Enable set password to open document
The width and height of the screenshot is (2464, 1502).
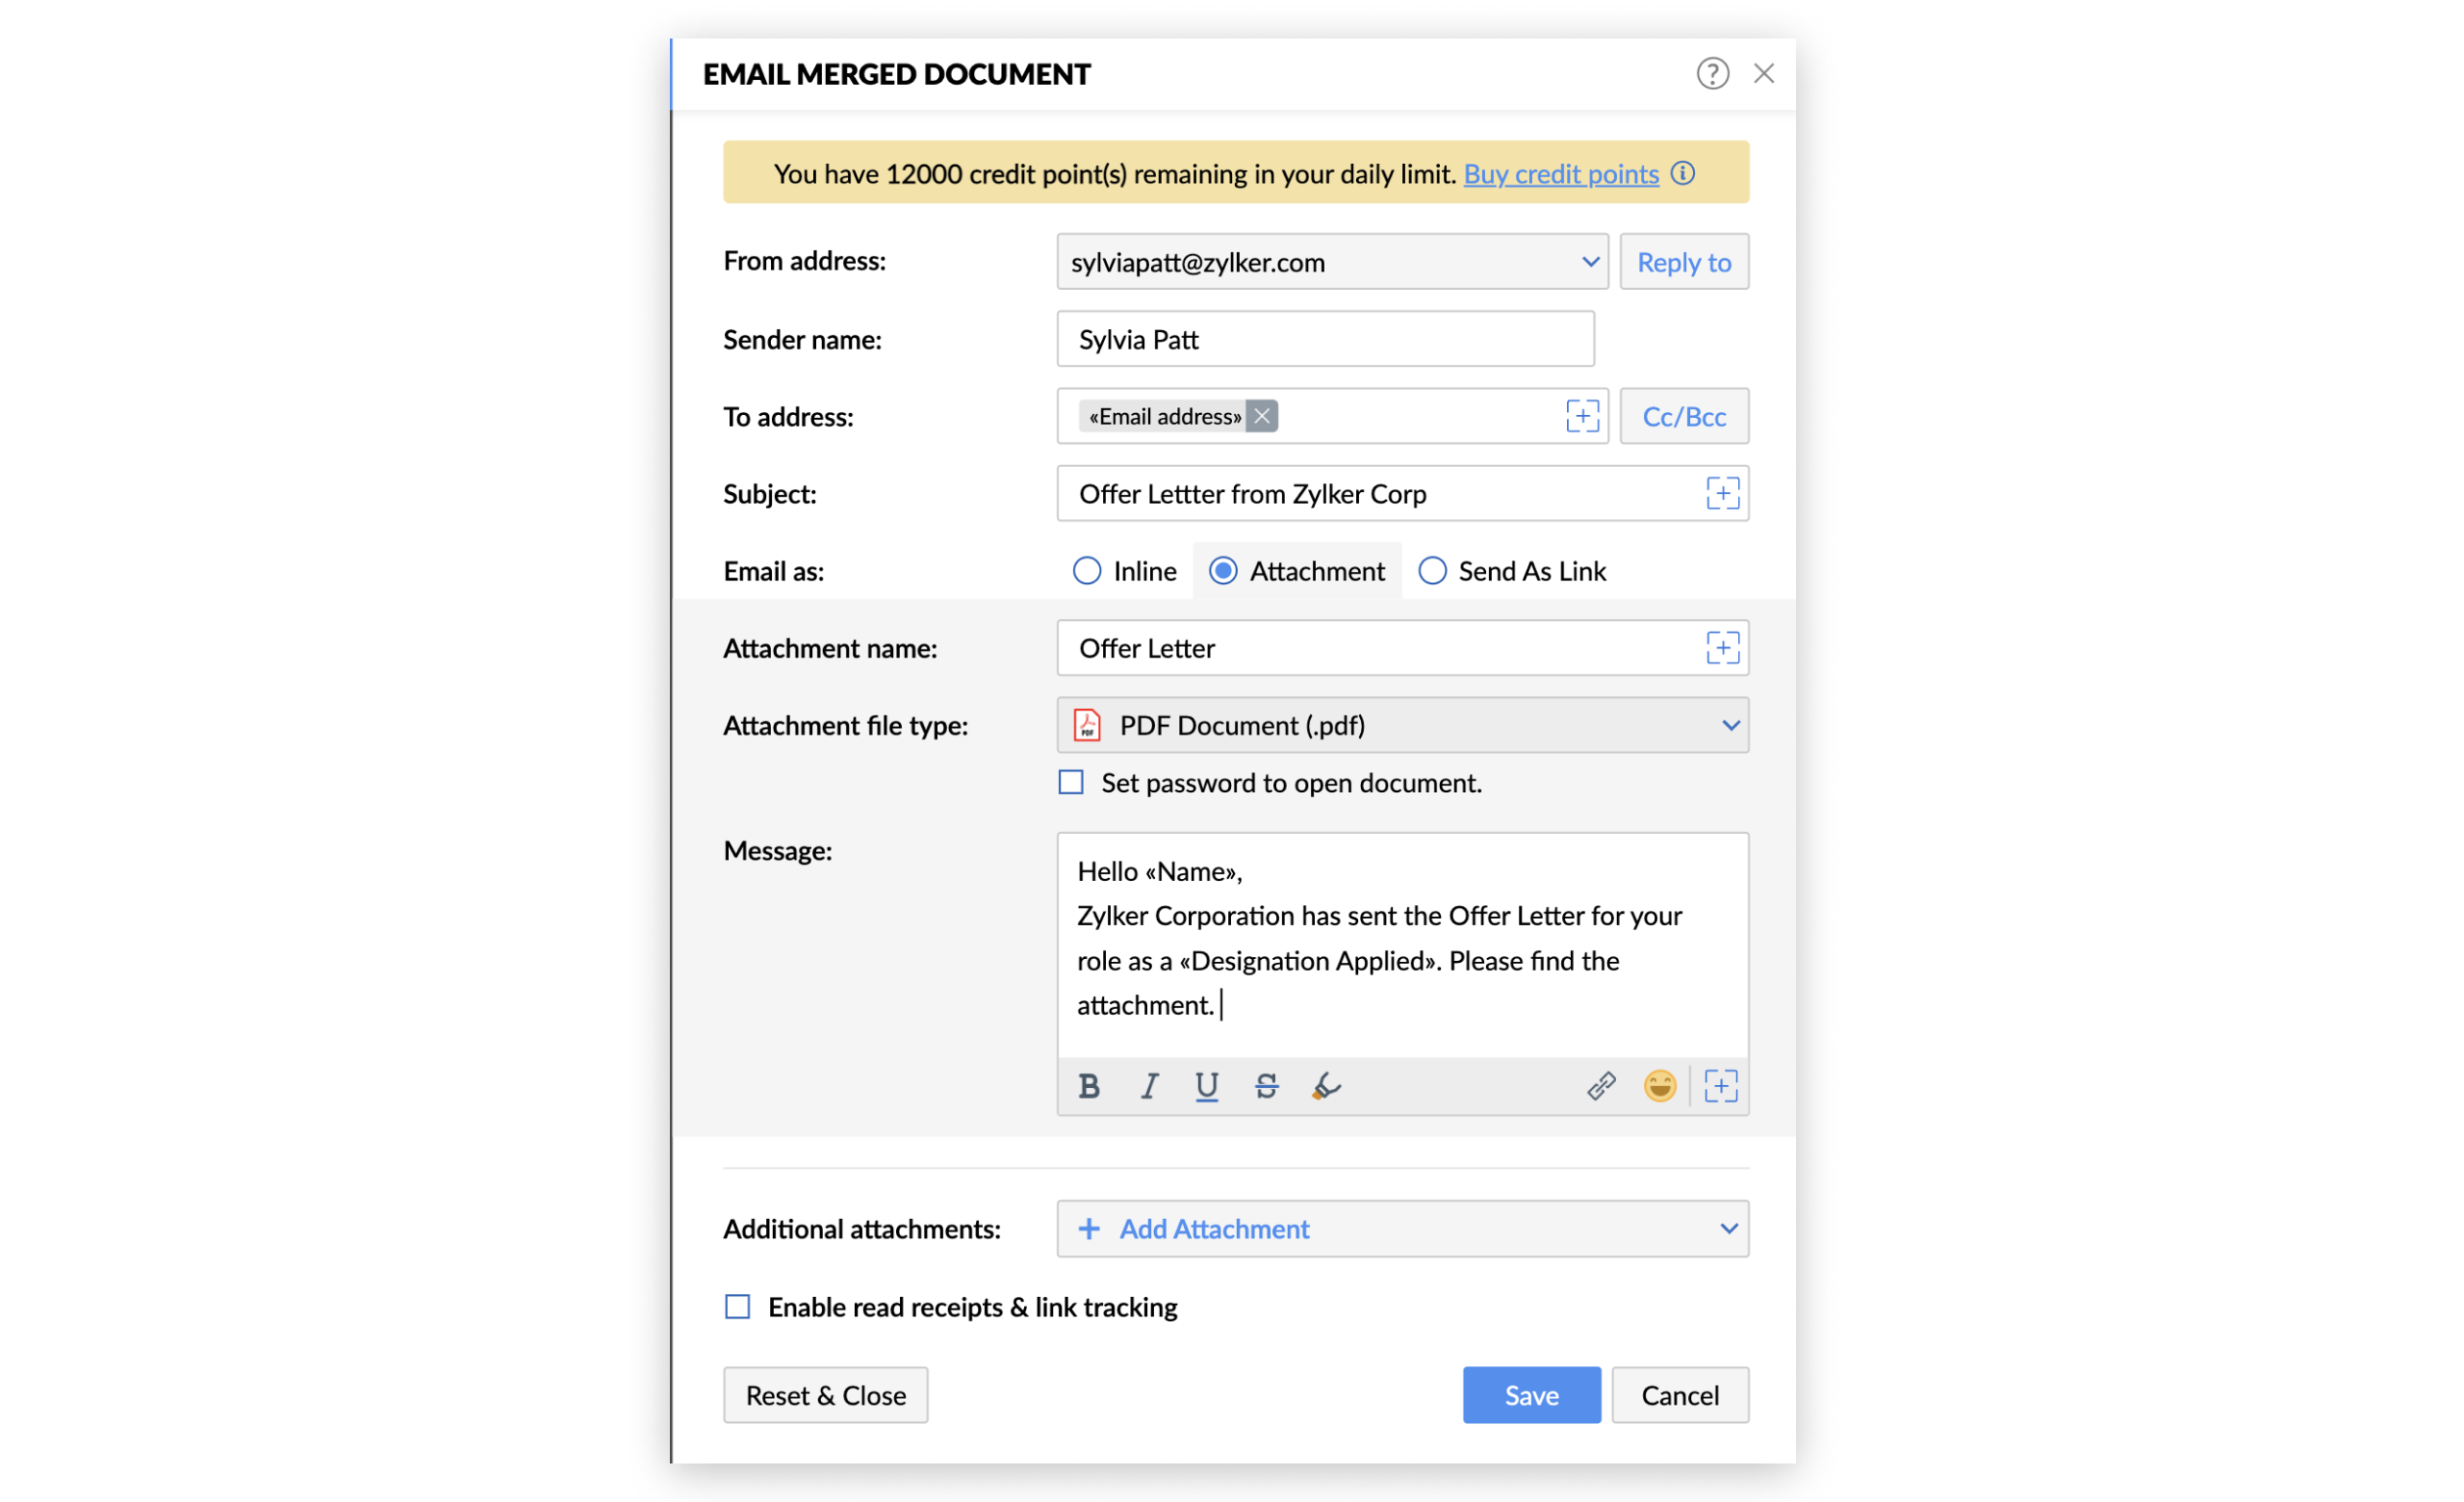tap(1071, 782)
